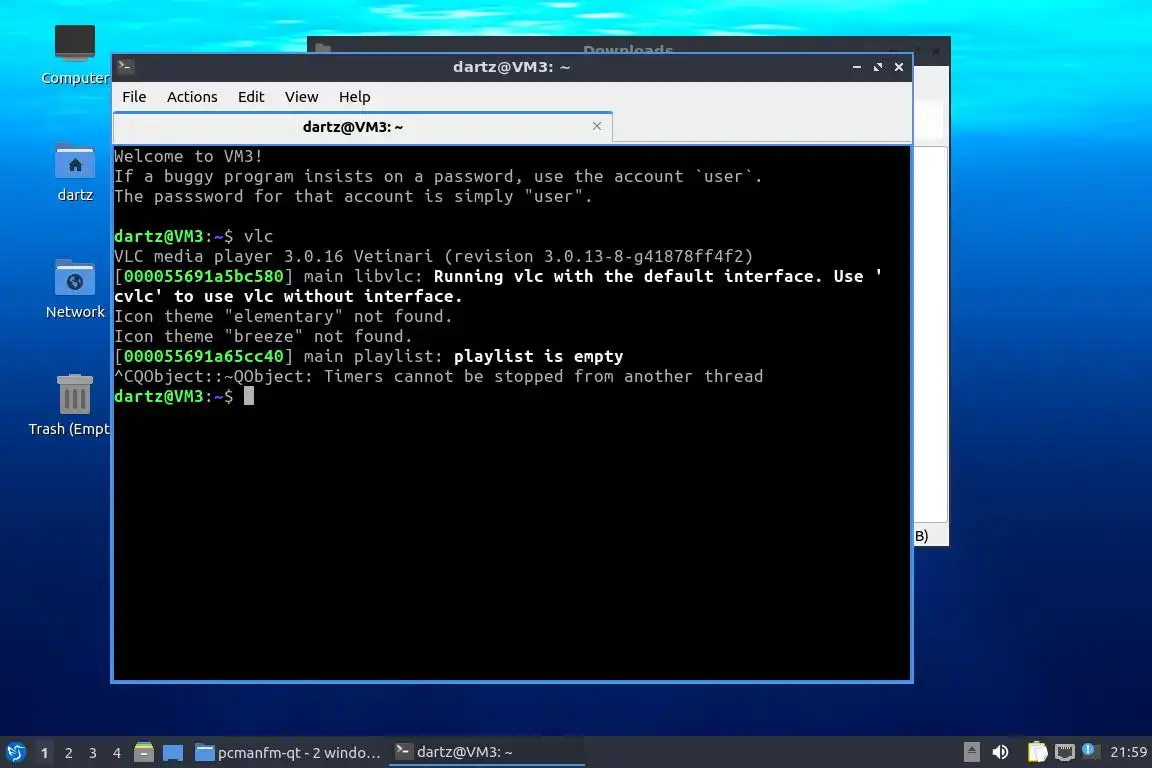Close the terminal window
The image size is (1152, 768).
pyautogui.click(x=899, y=67)
